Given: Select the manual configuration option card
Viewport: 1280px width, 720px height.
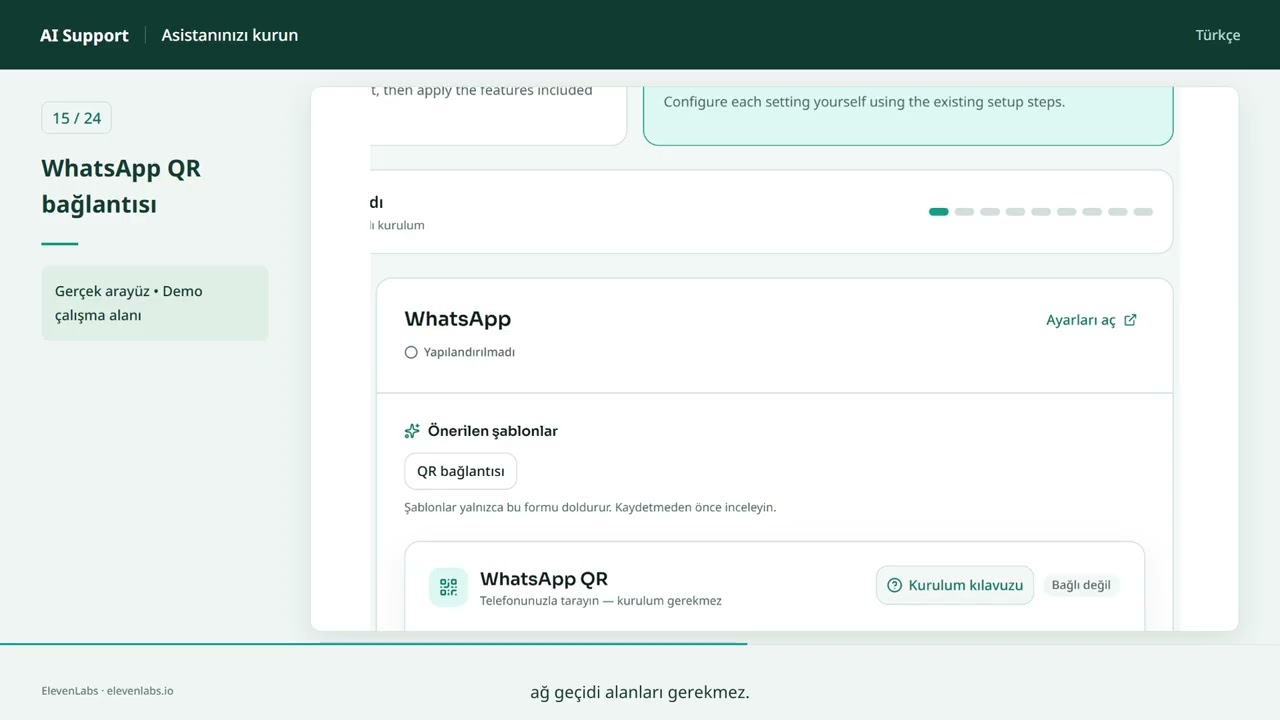Looking at the screenshot, I should pos(908,116).
